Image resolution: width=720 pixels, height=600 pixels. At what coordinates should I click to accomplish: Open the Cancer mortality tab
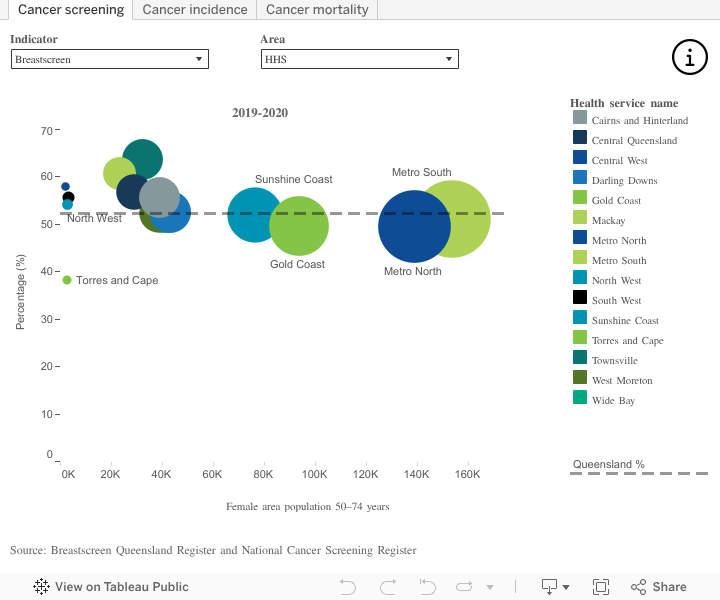[x=317, y=10]
